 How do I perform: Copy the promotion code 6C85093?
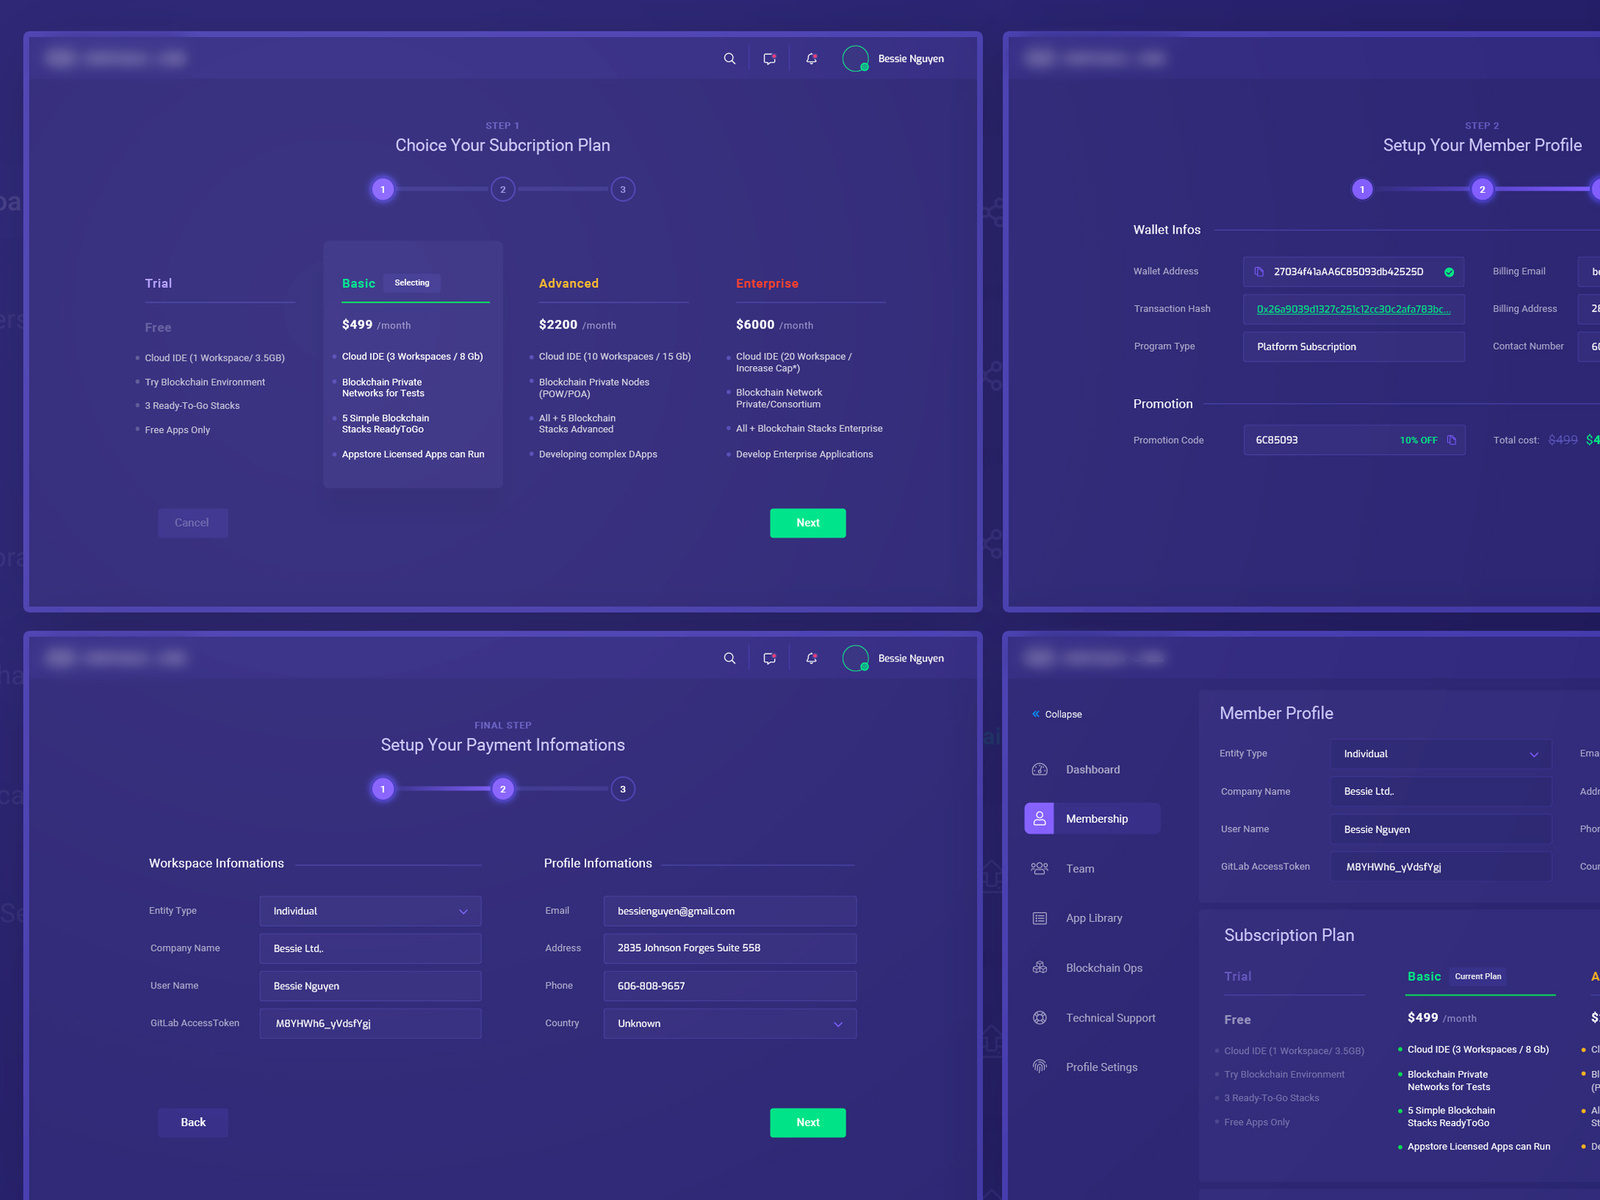[x=1452, y=440]
